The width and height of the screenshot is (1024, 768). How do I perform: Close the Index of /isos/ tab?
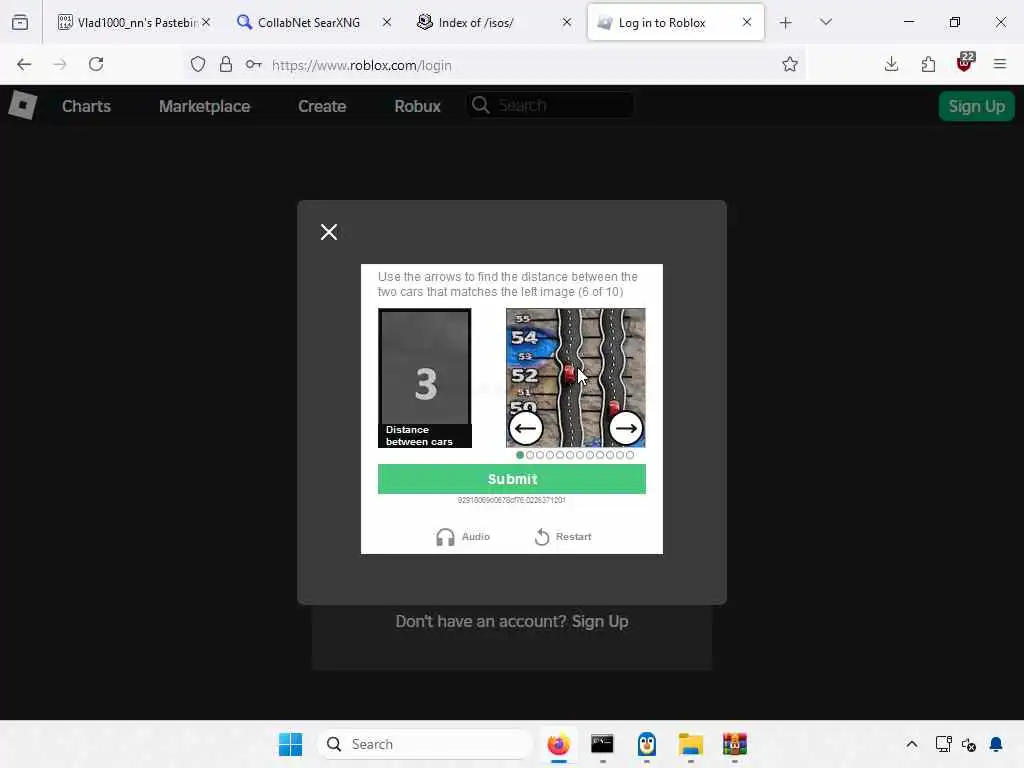(567, 22)
